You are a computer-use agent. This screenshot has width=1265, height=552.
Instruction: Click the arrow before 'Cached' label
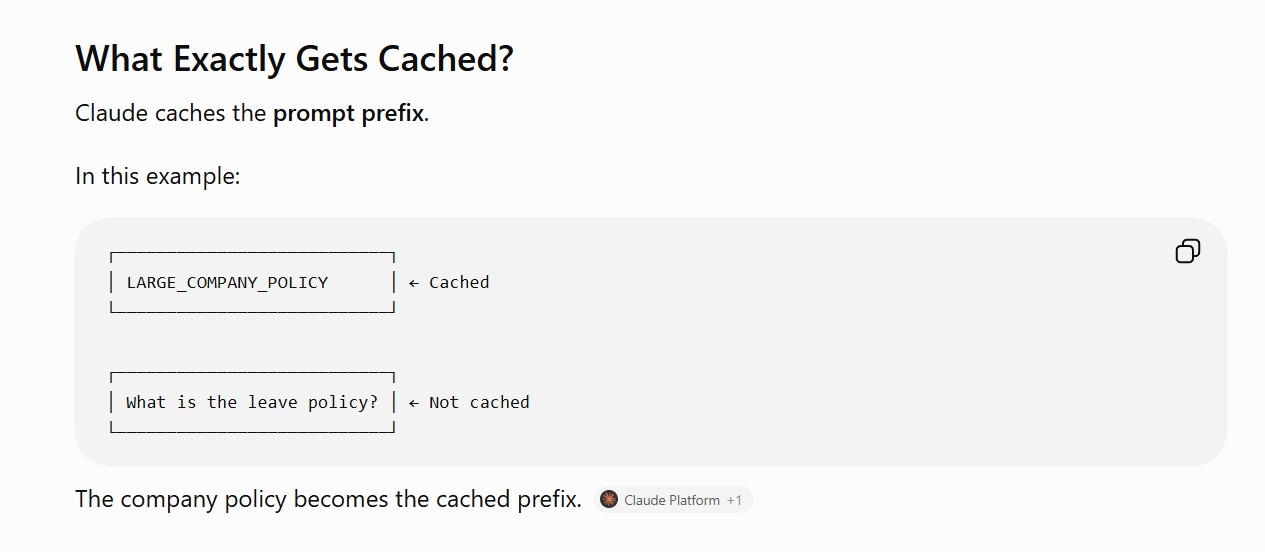[x=414, y=282]
